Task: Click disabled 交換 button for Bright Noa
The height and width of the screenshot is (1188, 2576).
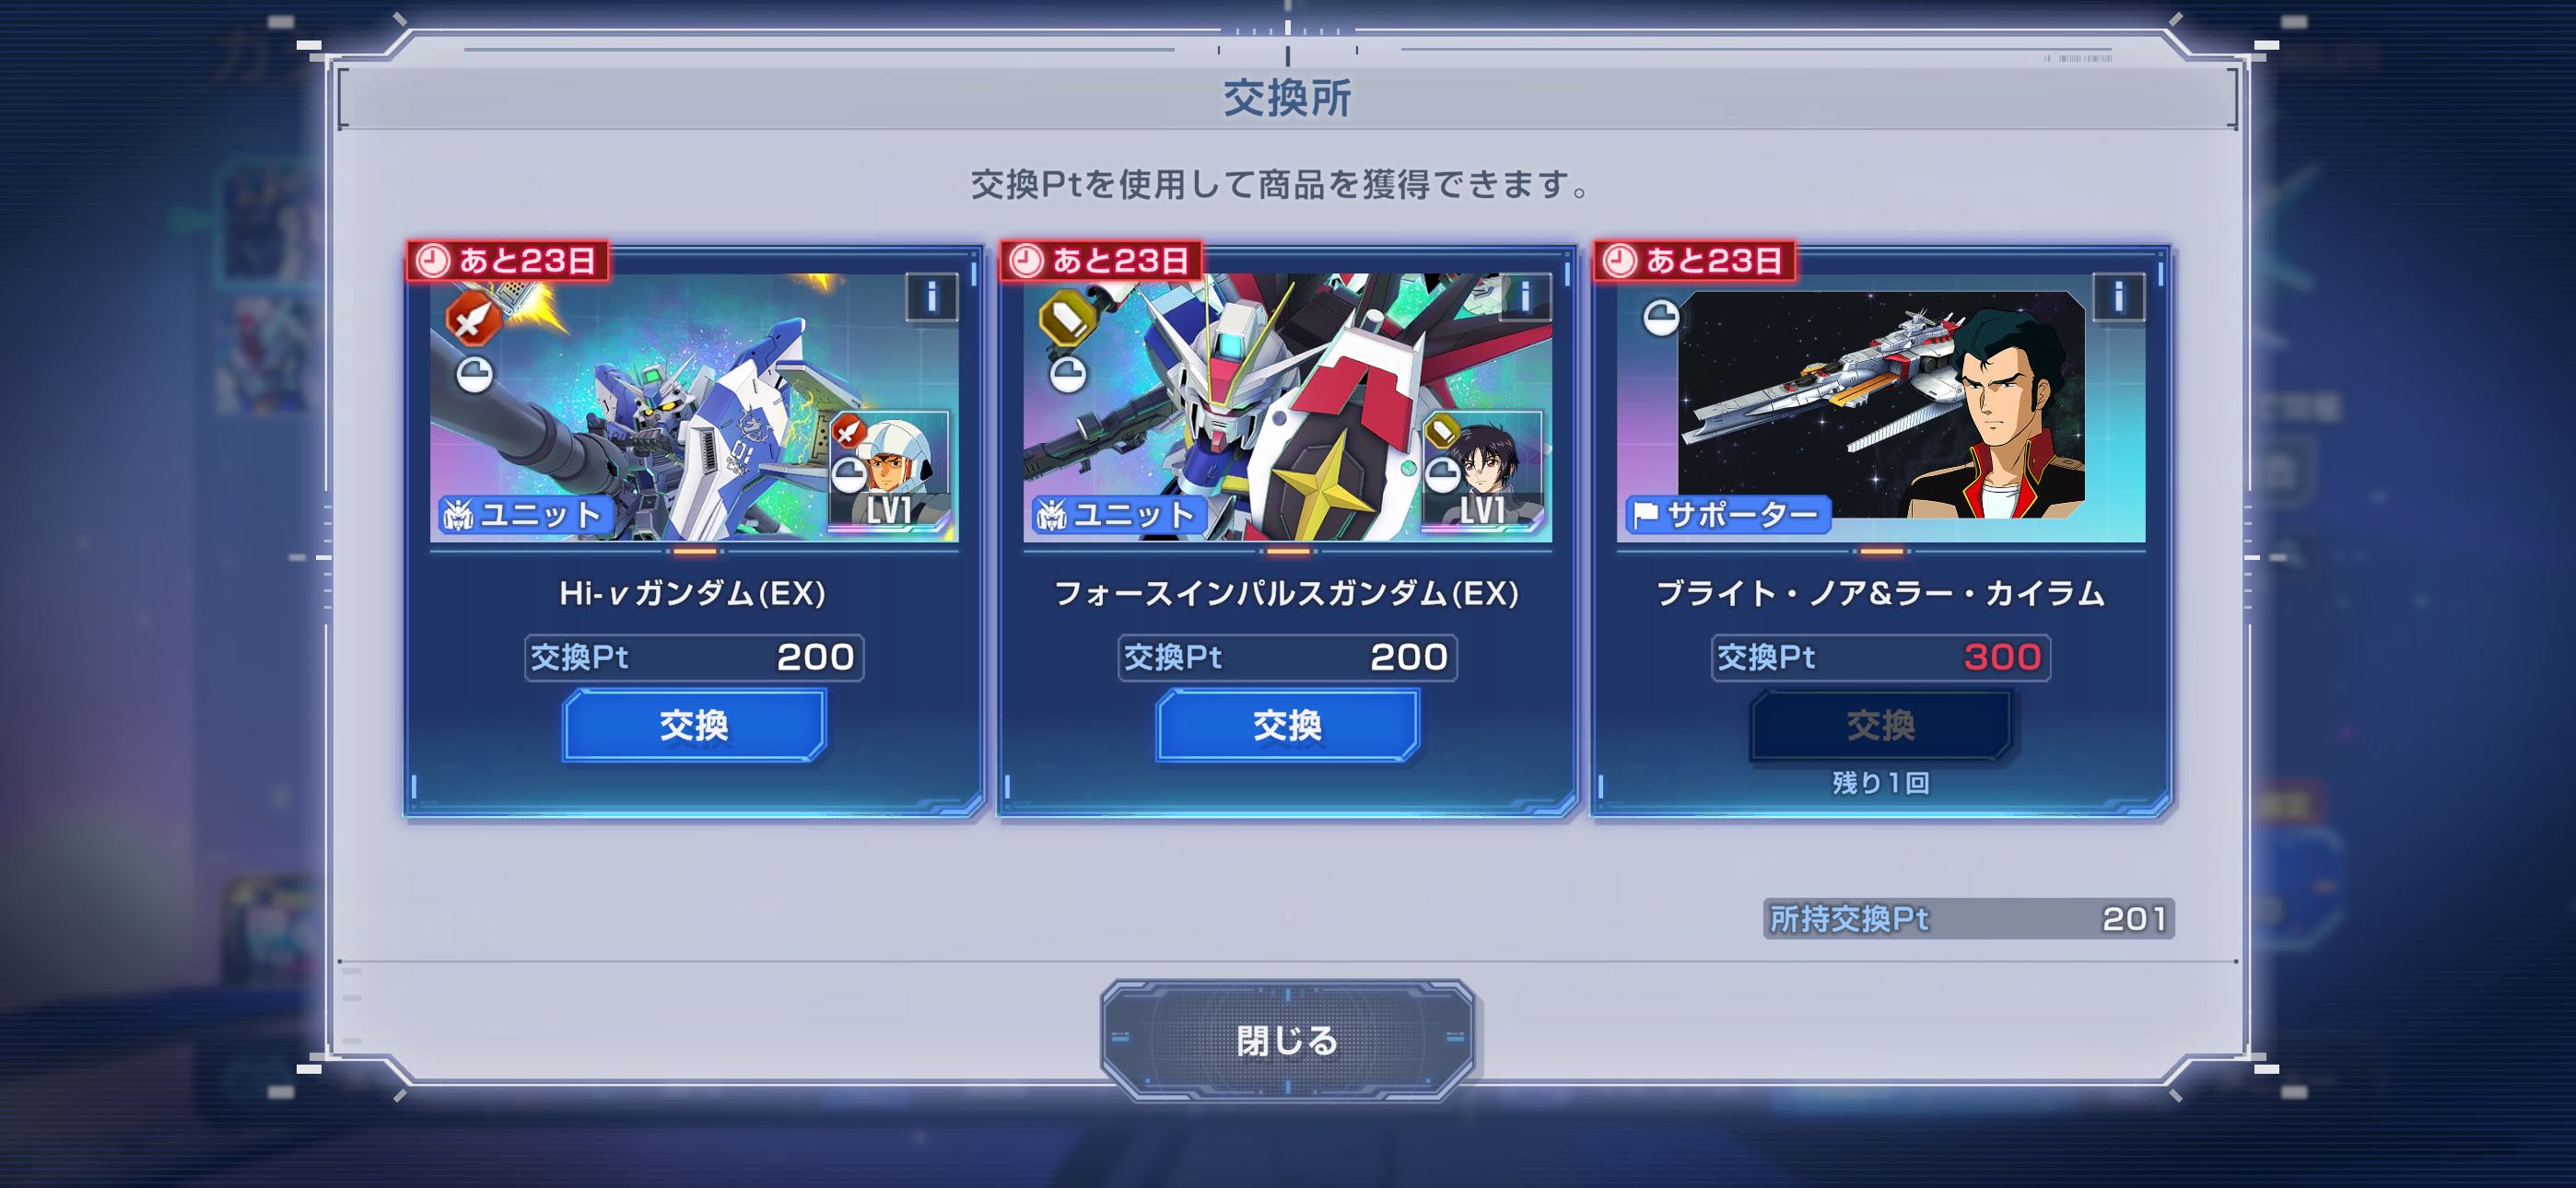Action: tap(1880, 725)
